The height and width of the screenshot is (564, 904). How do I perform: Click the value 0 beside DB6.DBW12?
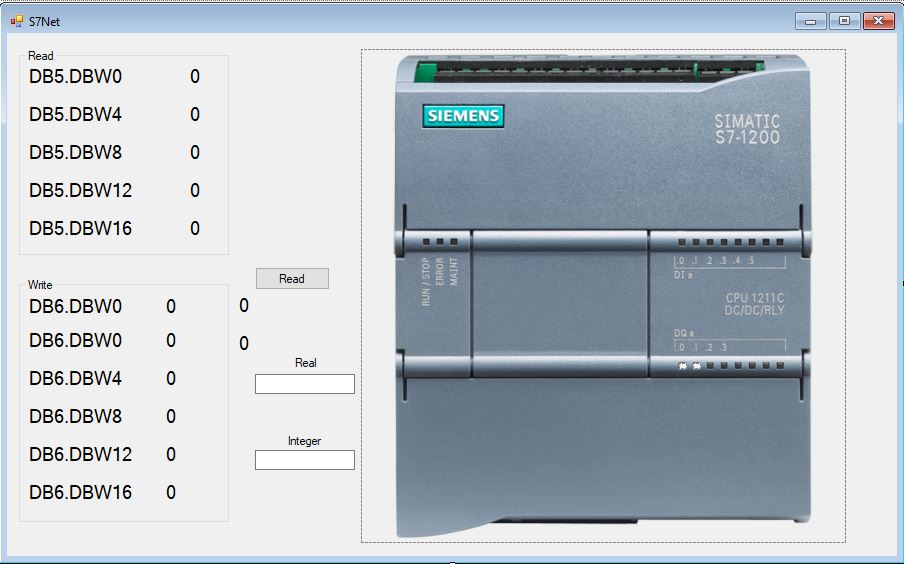(171, 455)
